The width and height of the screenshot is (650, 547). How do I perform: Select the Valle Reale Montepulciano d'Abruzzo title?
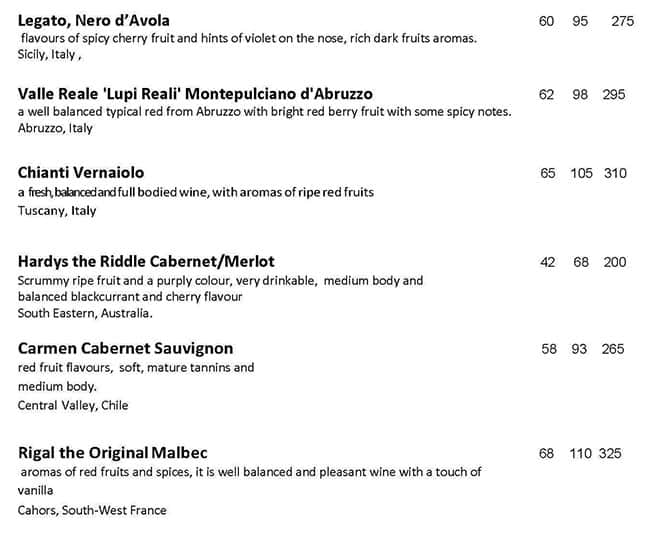(x=195, y=93)
